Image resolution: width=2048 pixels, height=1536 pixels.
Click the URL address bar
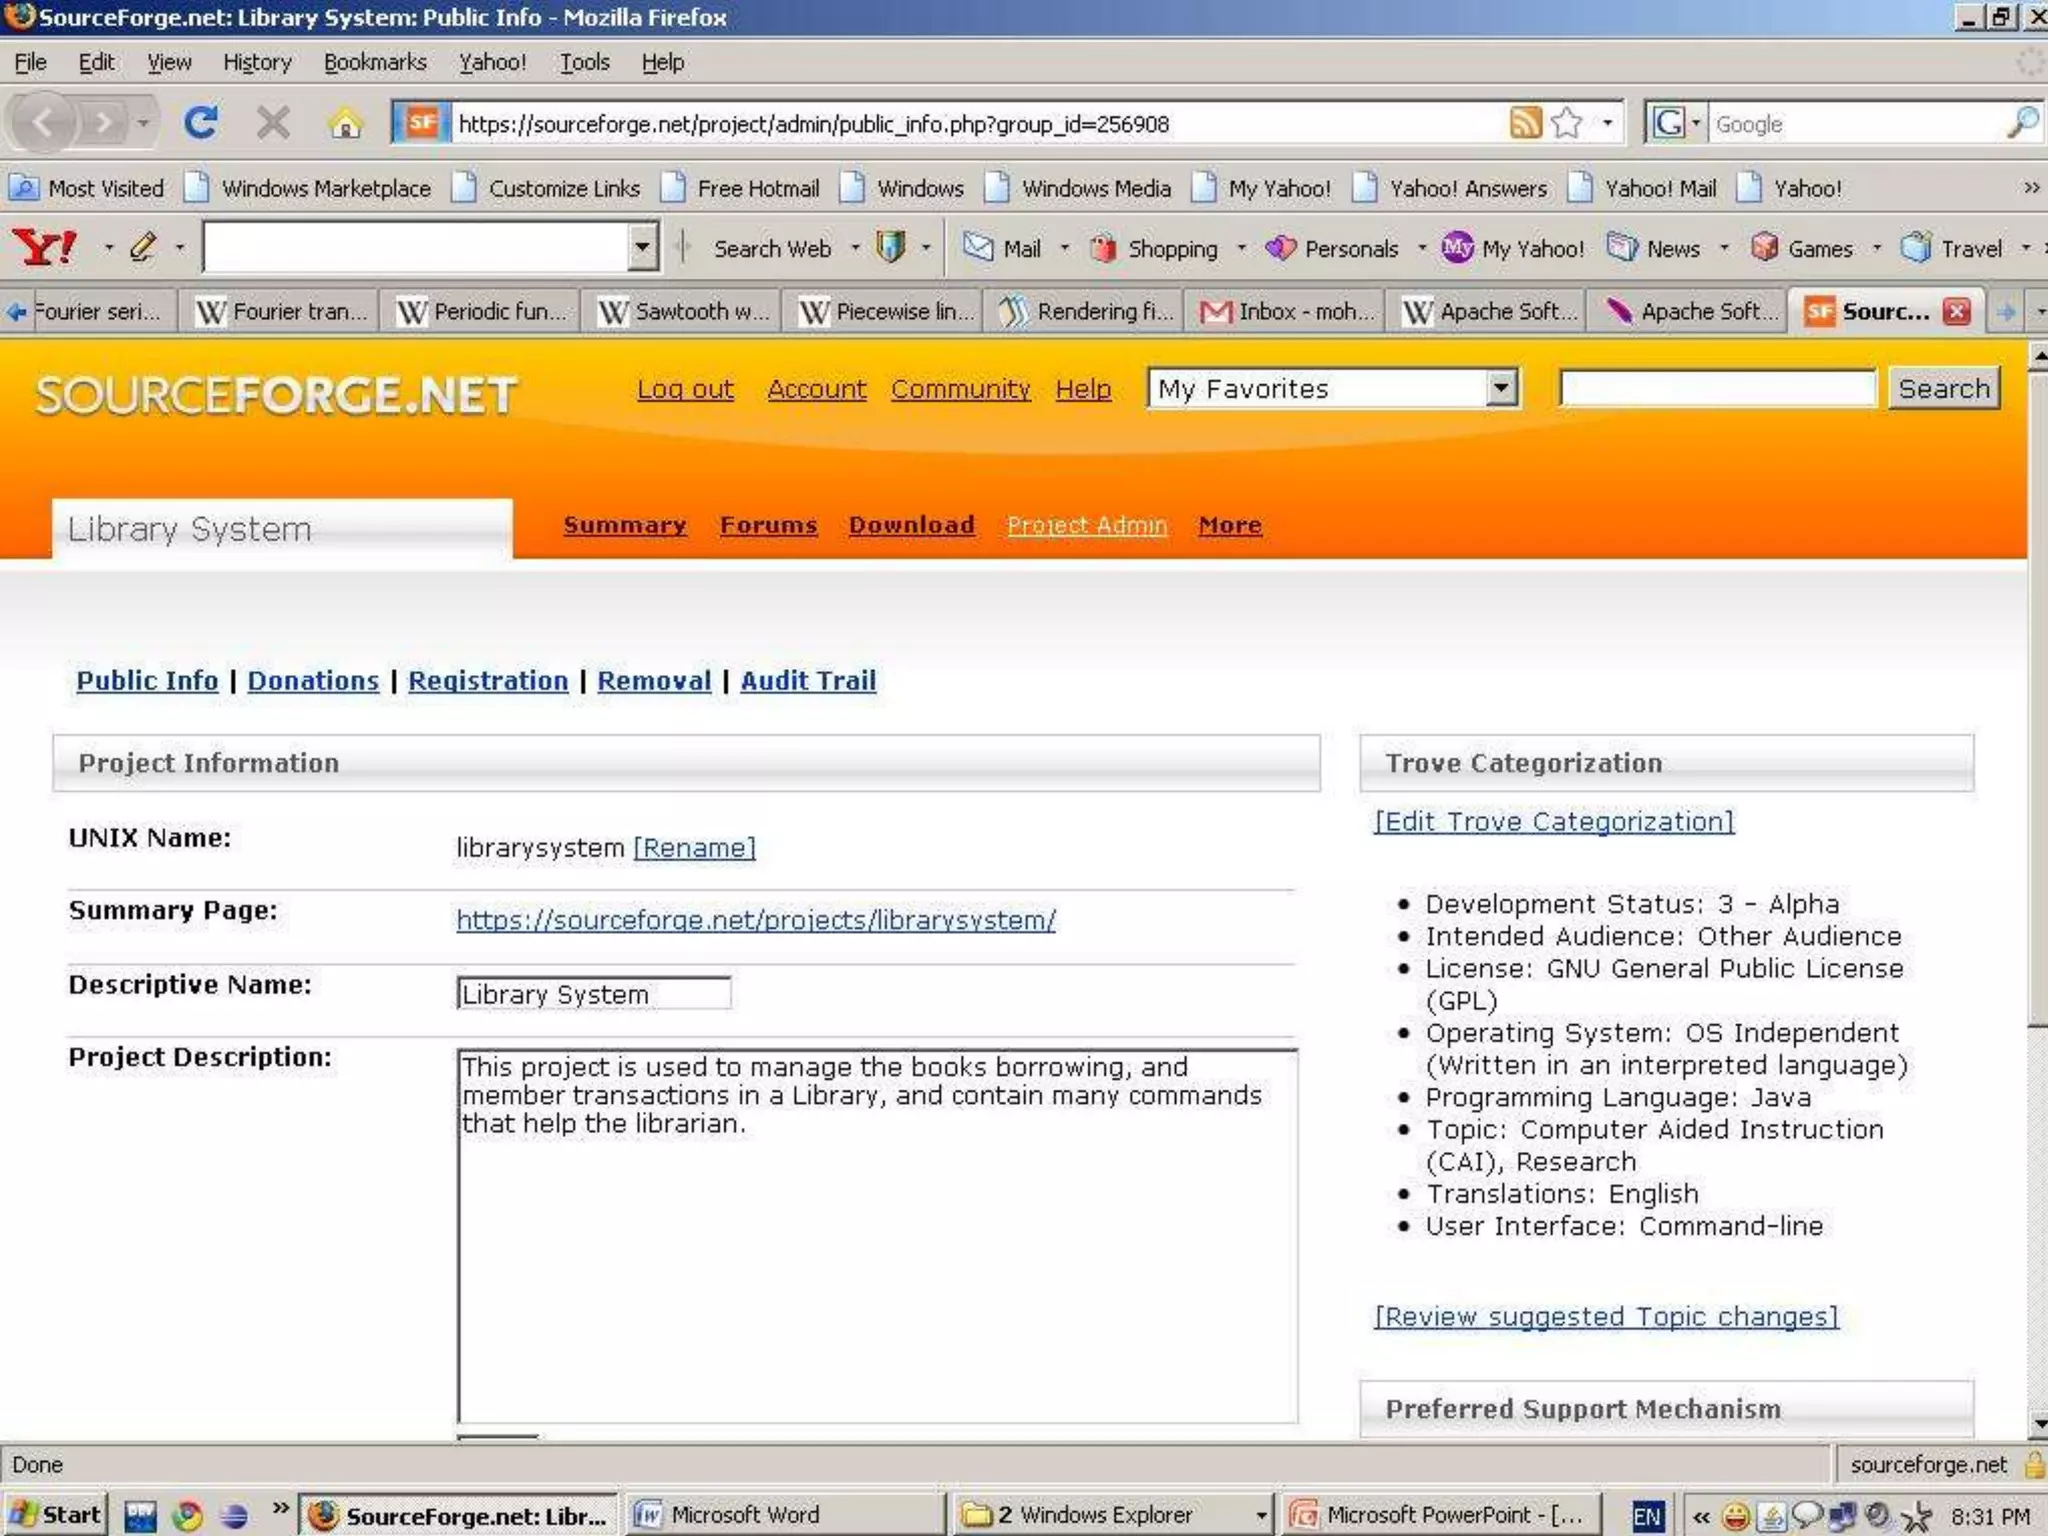tap(975, 123)
